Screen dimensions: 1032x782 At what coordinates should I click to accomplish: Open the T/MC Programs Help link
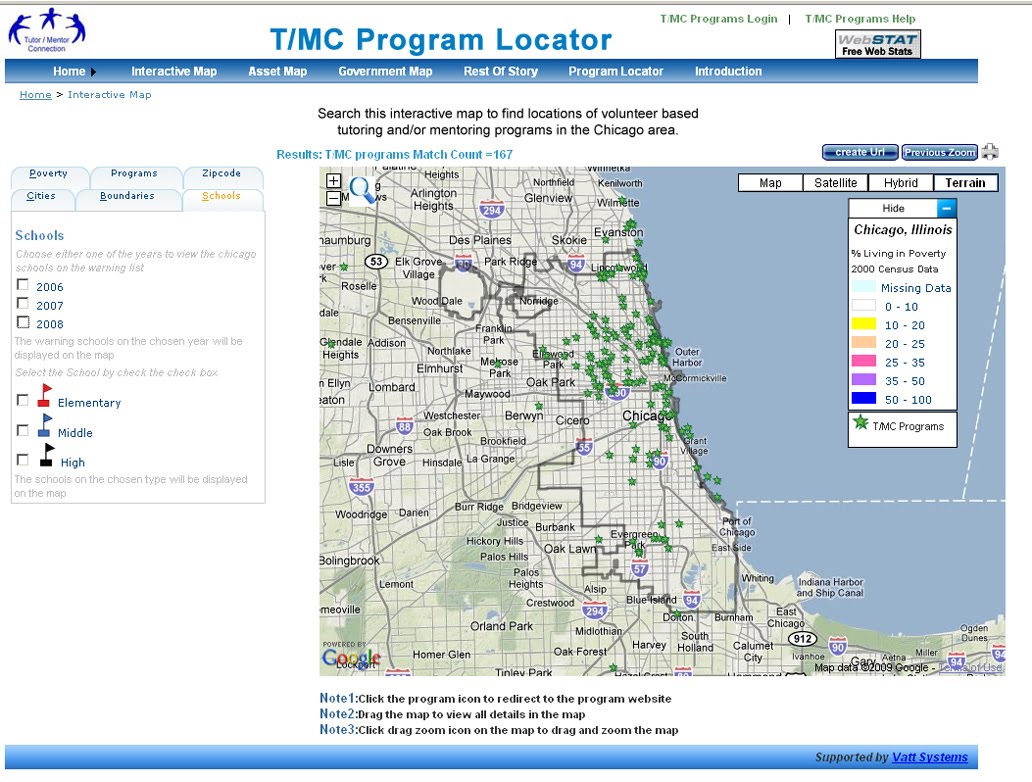pos(860,19)
